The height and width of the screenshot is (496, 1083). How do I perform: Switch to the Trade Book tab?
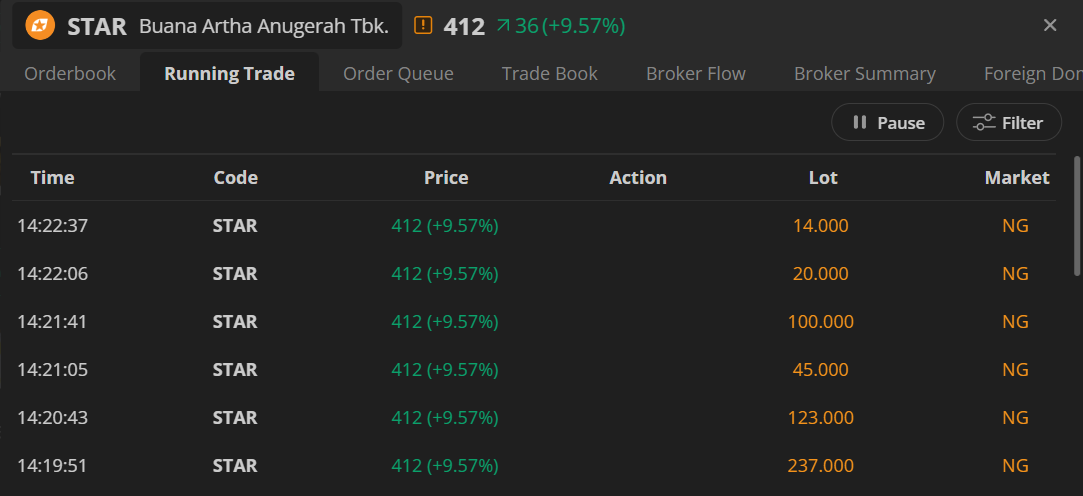tap(550, 74)
